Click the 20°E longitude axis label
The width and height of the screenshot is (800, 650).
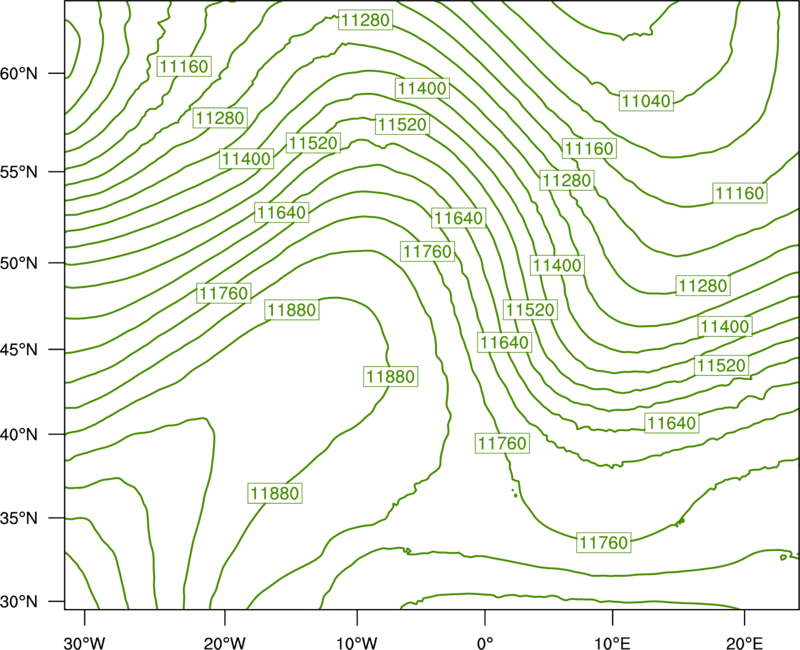[x=744, y=643]
